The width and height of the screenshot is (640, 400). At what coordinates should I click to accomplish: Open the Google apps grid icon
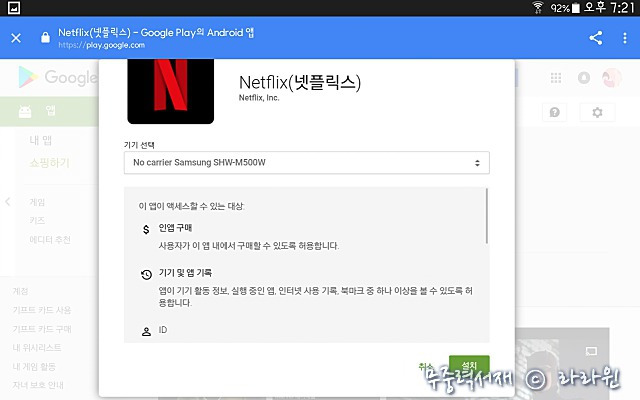(556, 78)
